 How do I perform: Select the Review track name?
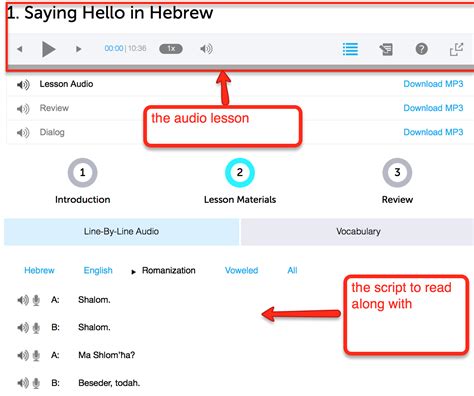coord(54,108)
